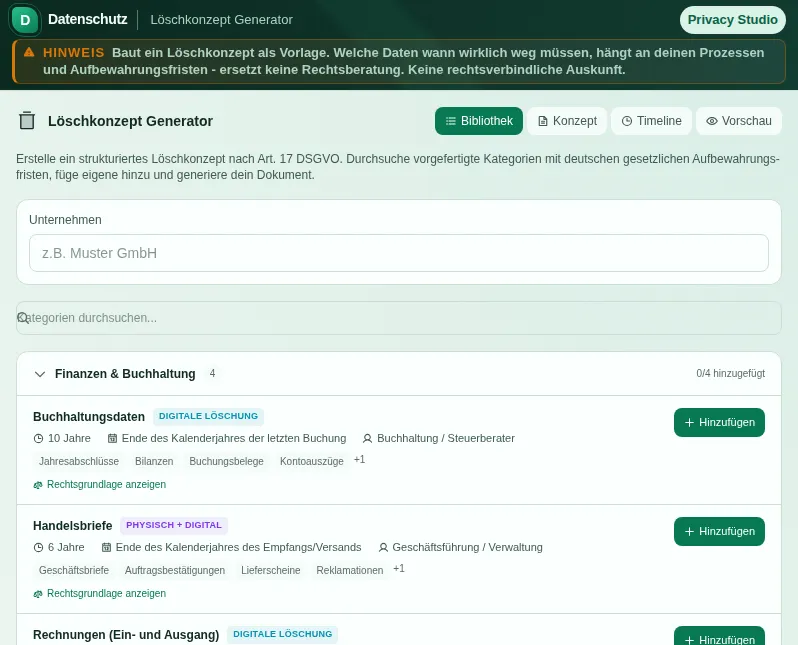Click the DIGITALE LÖSCHUNG badge on Rechnungen

[282, 634]
